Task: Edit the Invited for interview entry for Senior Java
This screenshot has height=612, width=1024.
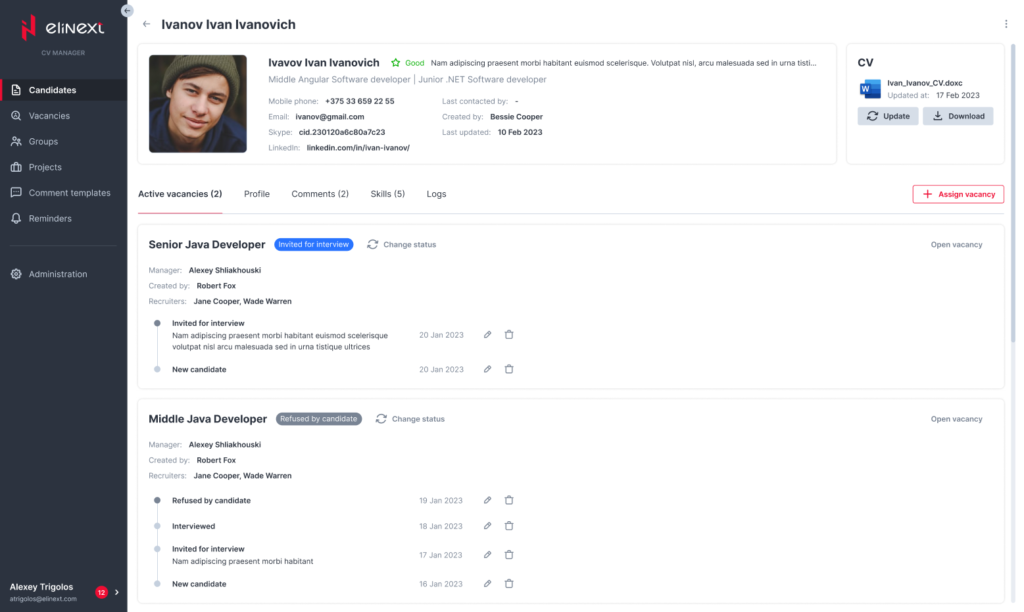Action: 487,335
